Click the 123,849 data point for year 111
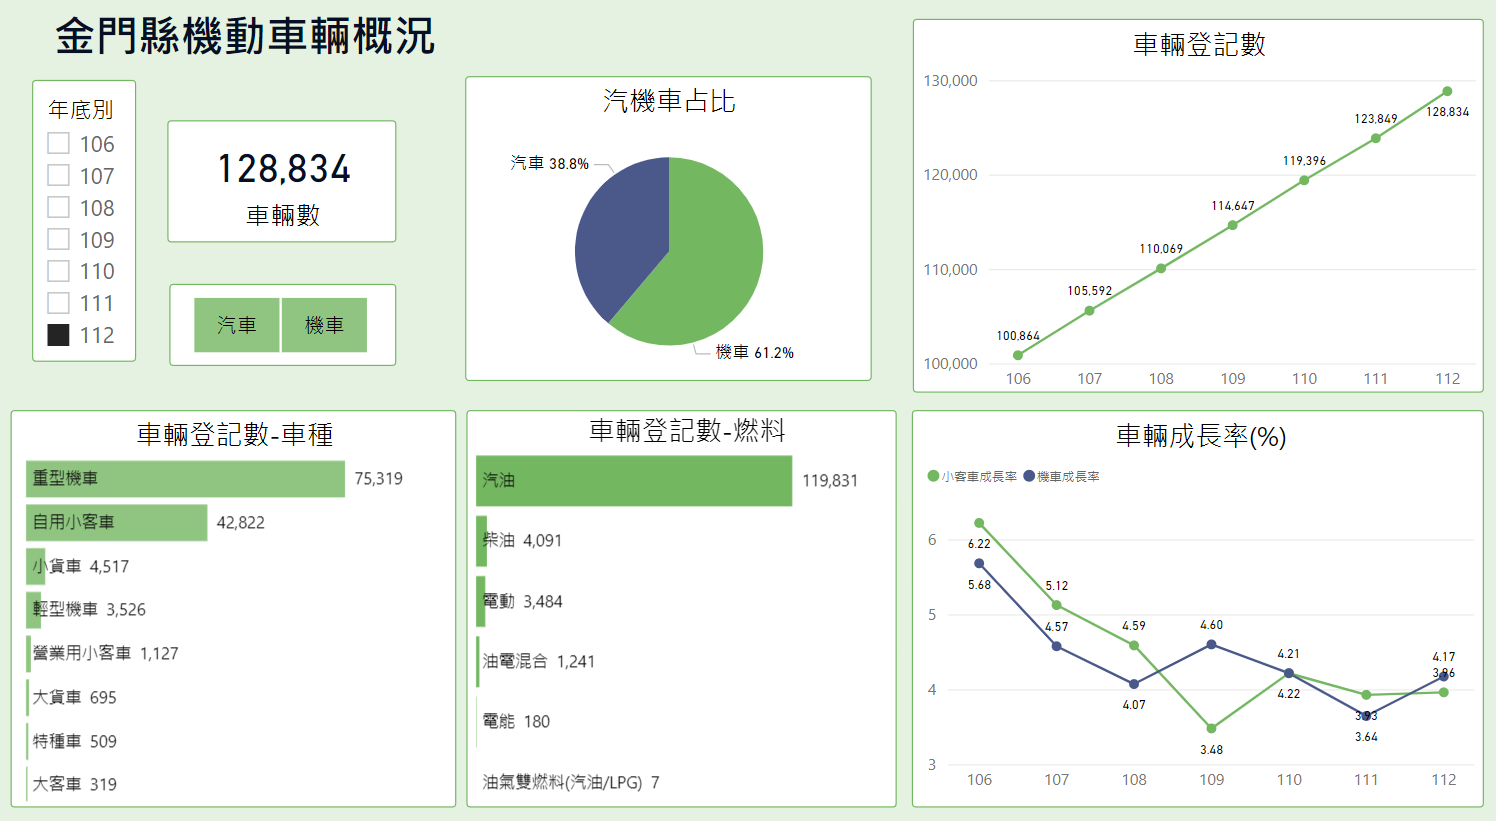1496x821 pixels. click(x=1376, y=138)
